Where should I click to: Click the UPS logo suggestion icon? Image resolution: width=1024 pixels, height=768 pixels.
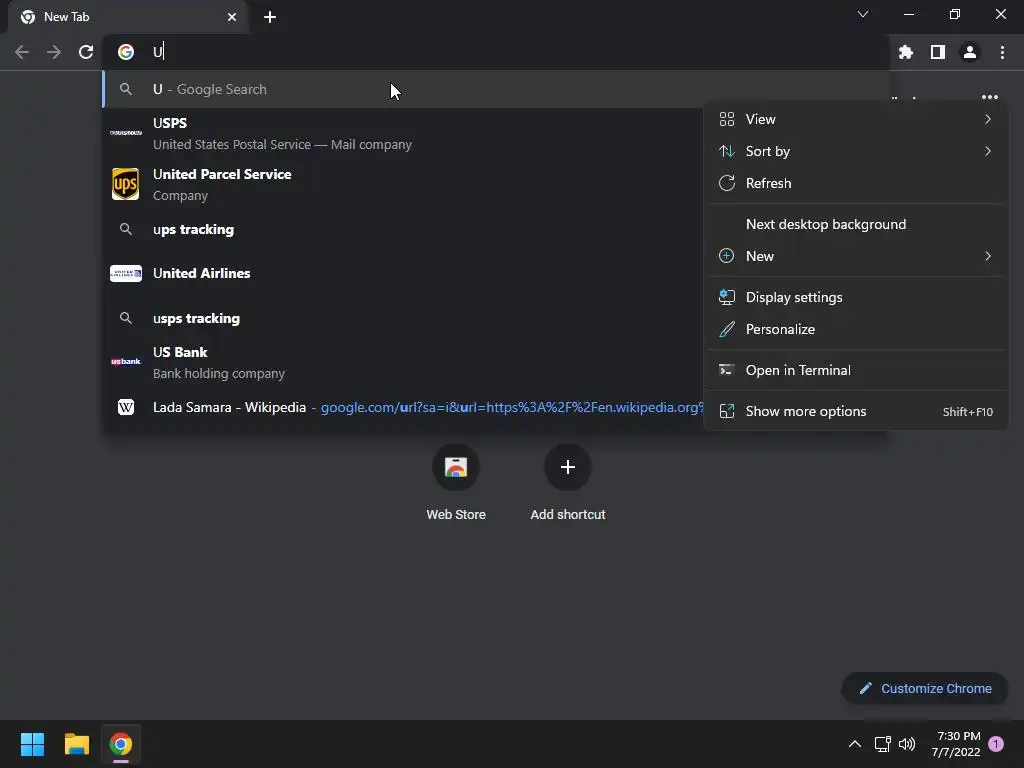pos(125,184)
